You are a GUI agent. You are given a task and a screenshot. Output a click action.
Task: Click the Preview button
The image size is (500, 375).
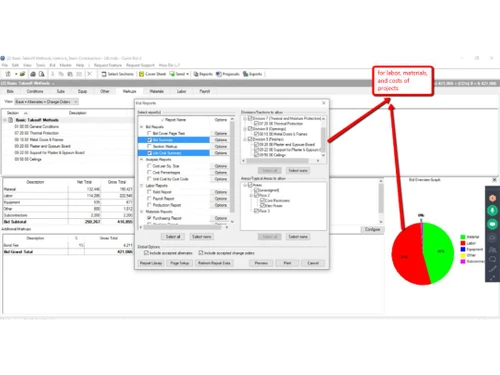[x=261, y=263]
